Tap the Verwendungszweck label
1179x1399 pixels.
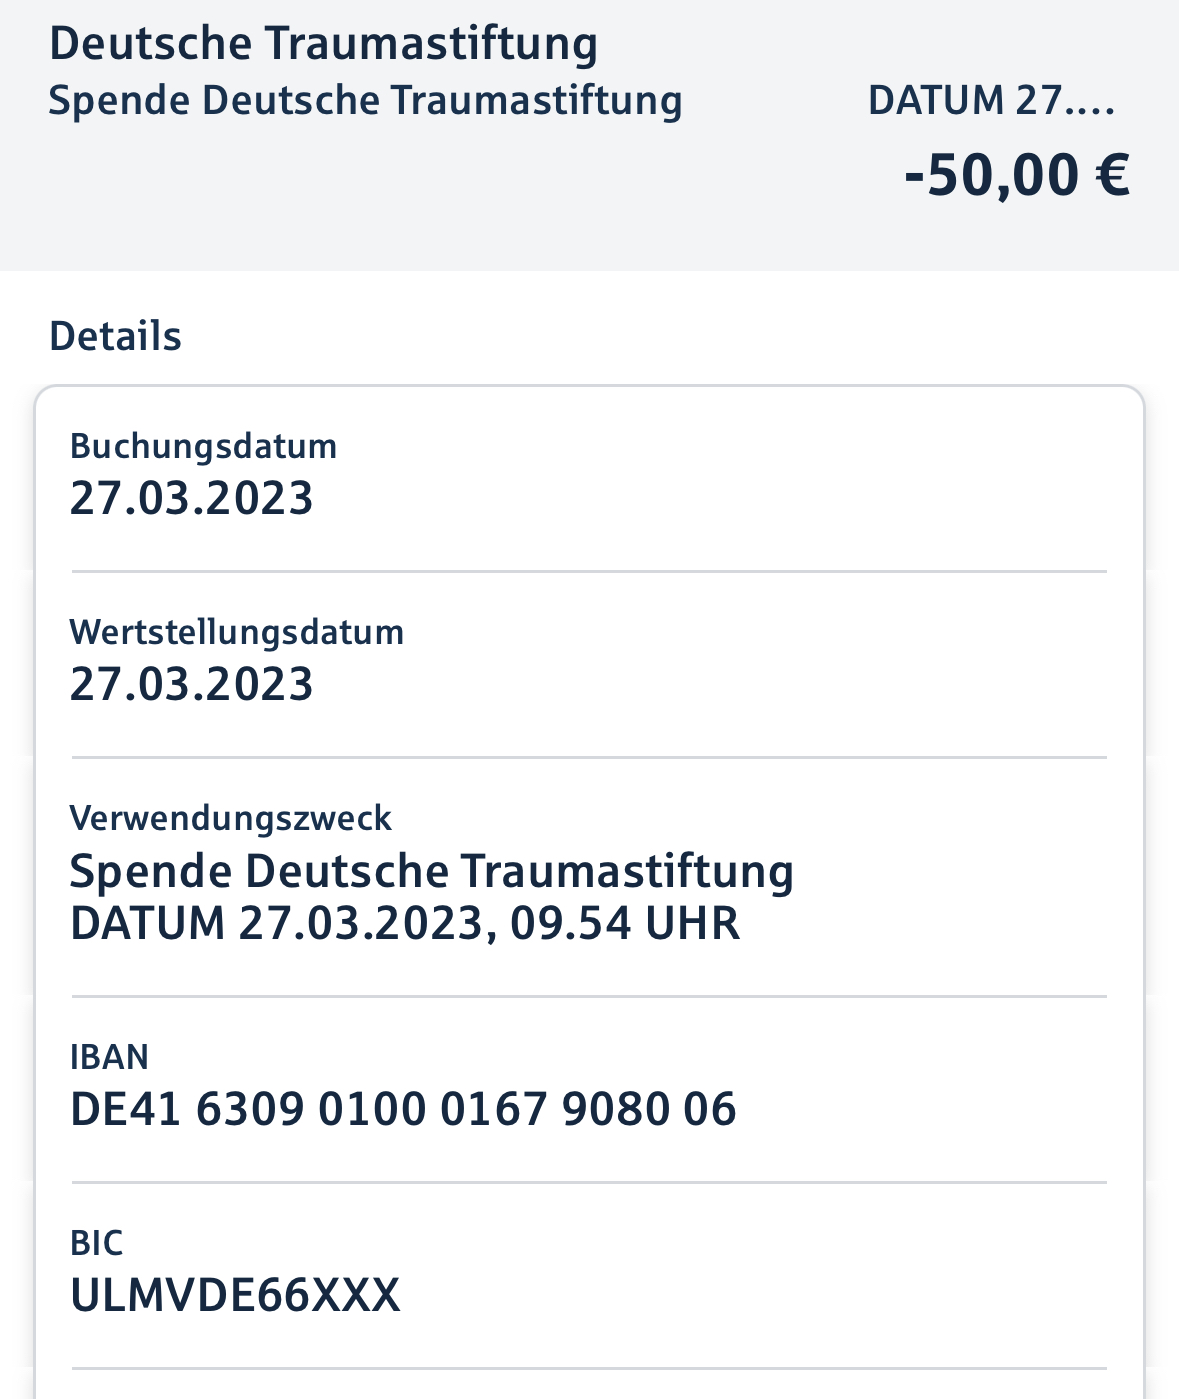pyautogui.click(x=230, y=818)
